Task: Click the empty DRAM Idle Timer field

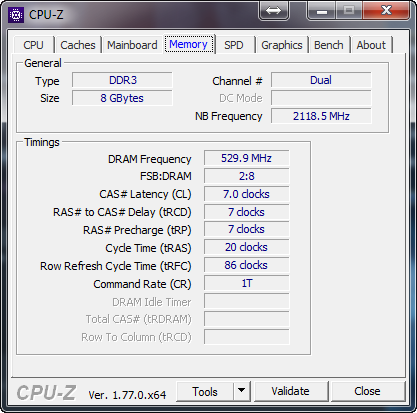Action: [247, 301]
